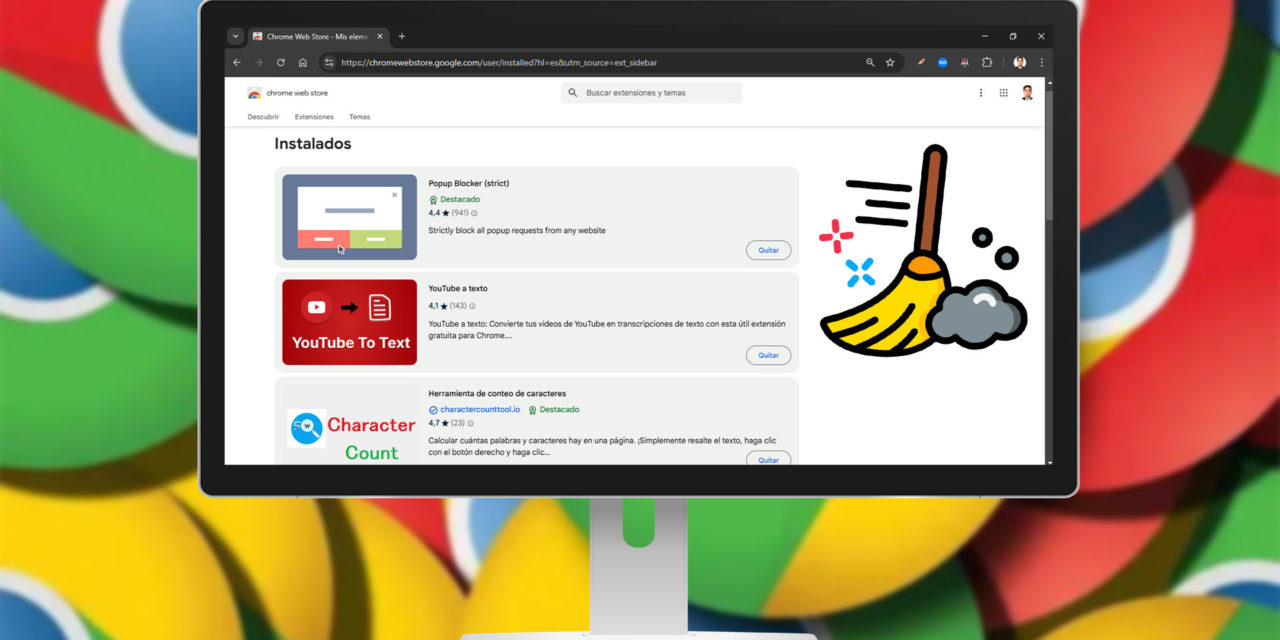The image size is (1280, 640).
Task: Open the web store three-dot options menu
Action: 980,93
